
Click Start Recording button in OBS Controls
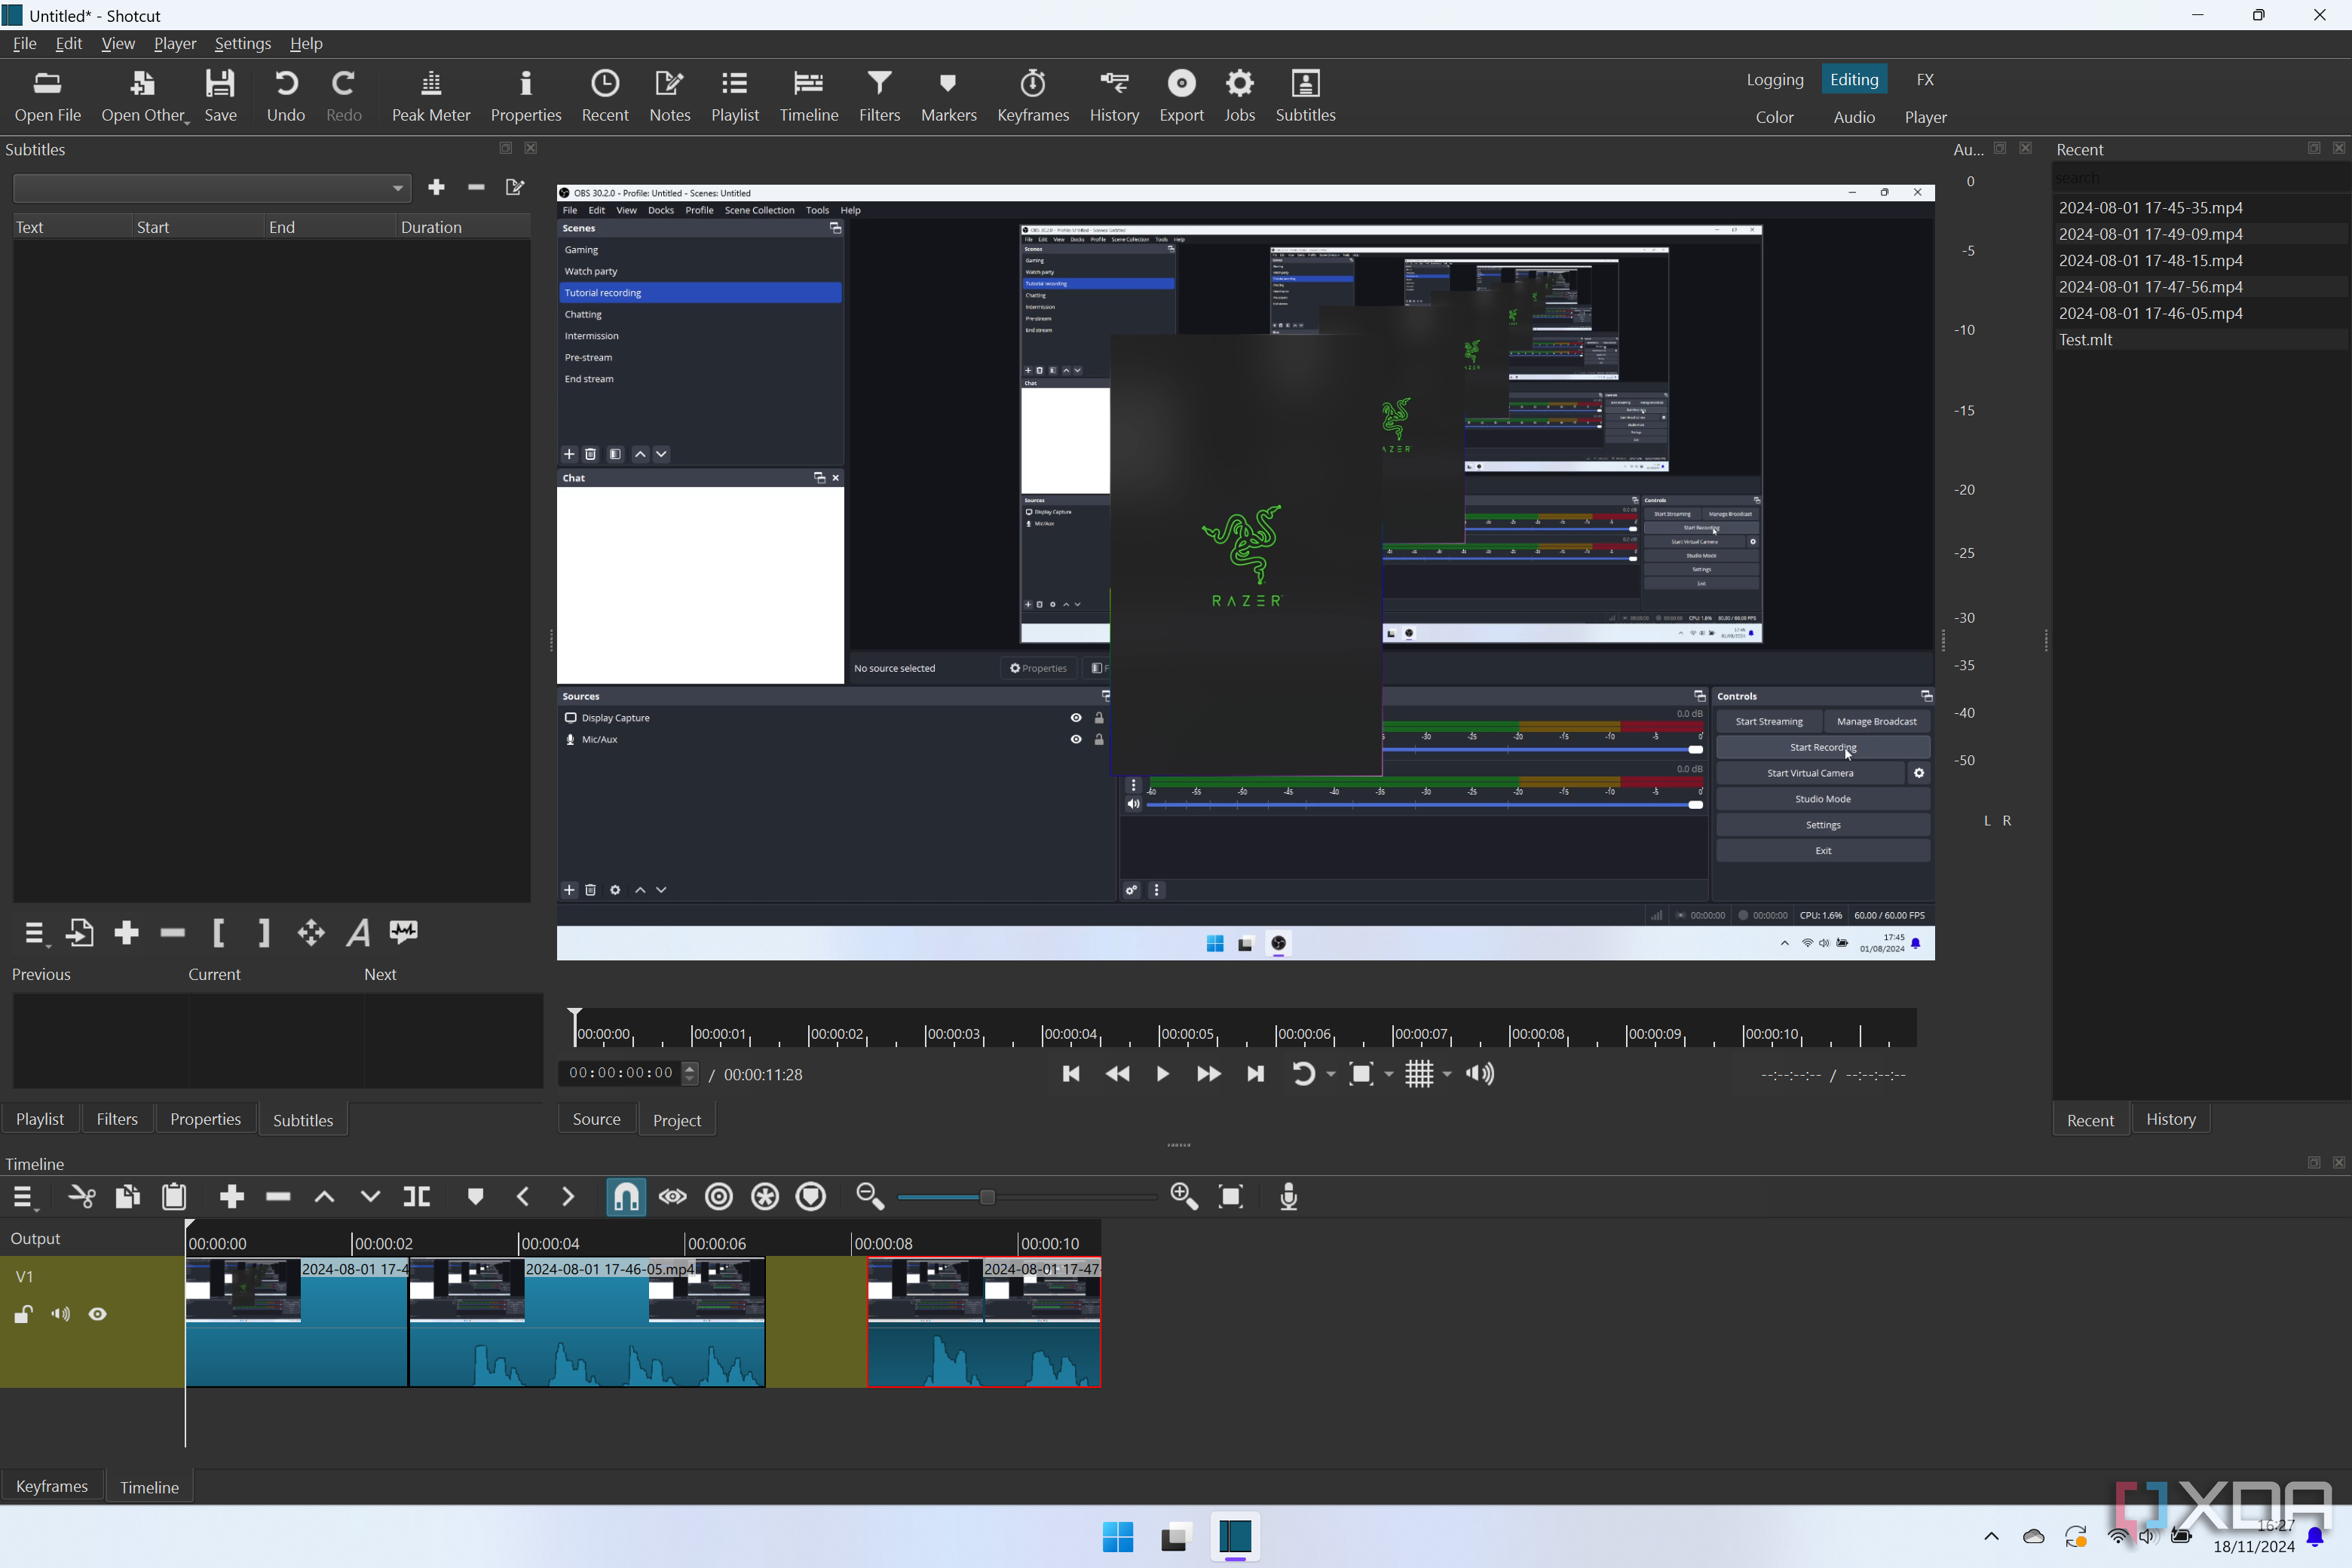tap(1822, 747)
